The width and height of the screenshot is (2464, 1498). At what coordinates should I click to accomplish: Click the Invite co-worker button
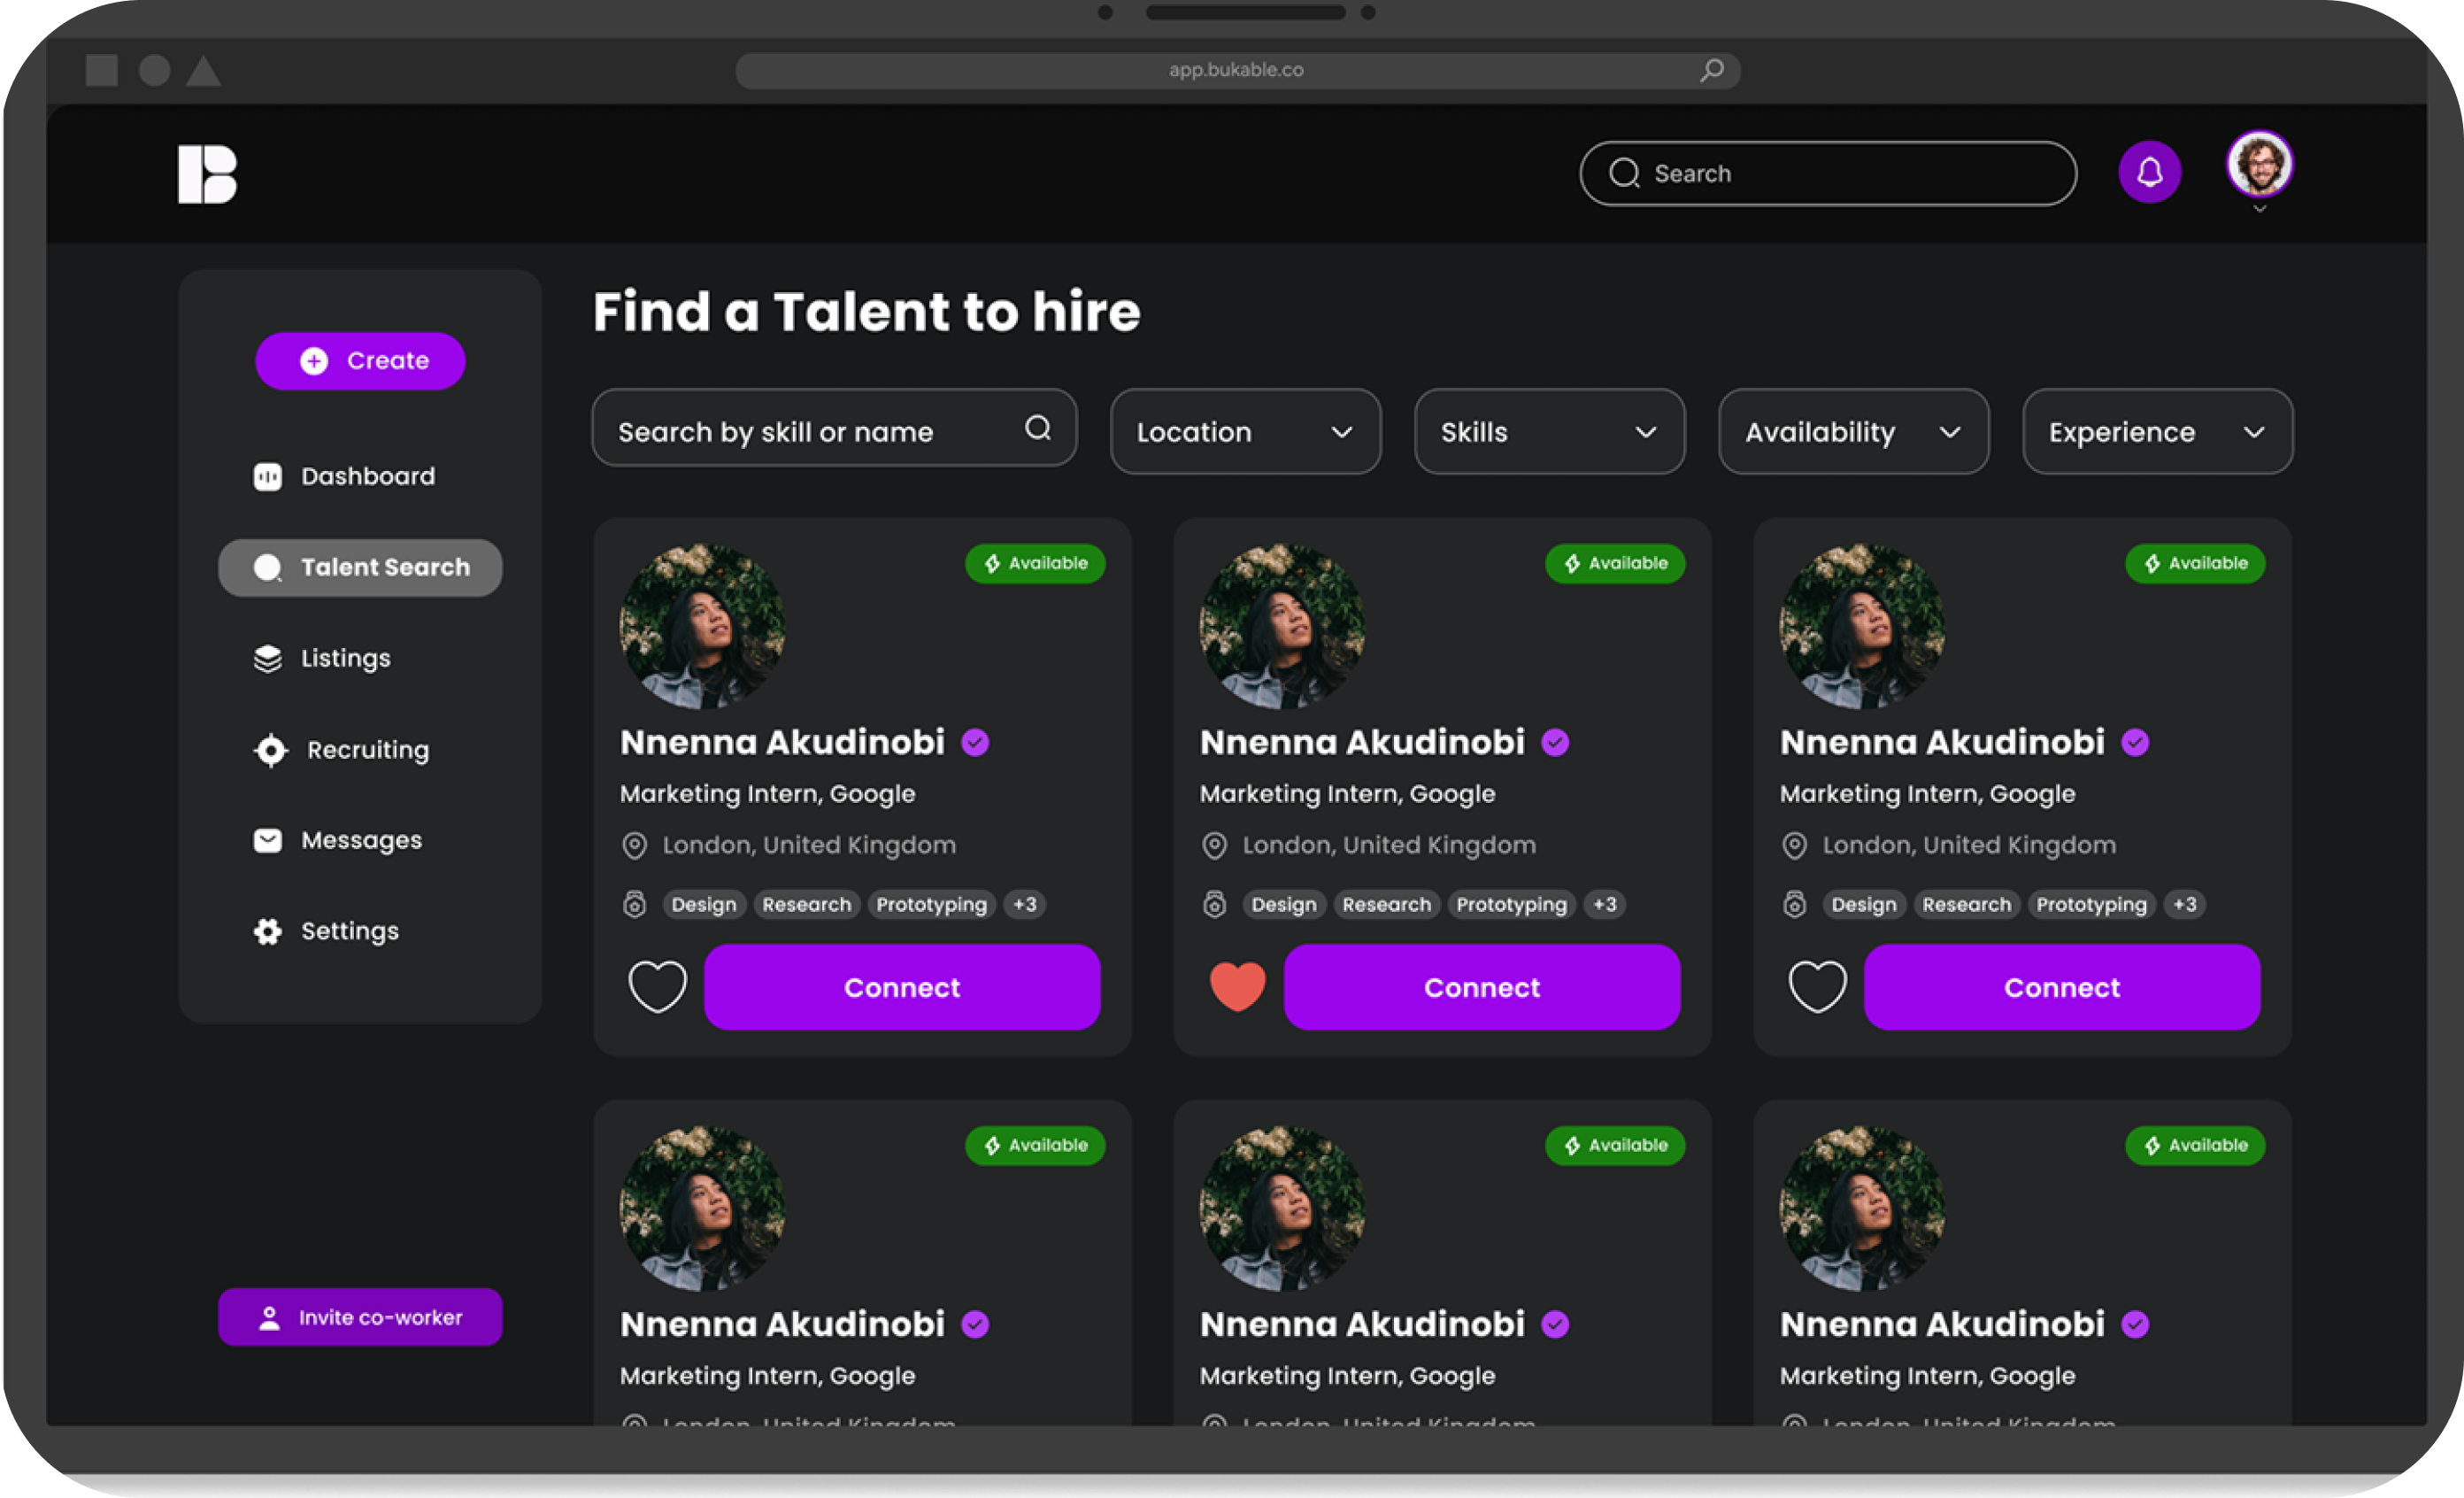(x=360, y=1317)
